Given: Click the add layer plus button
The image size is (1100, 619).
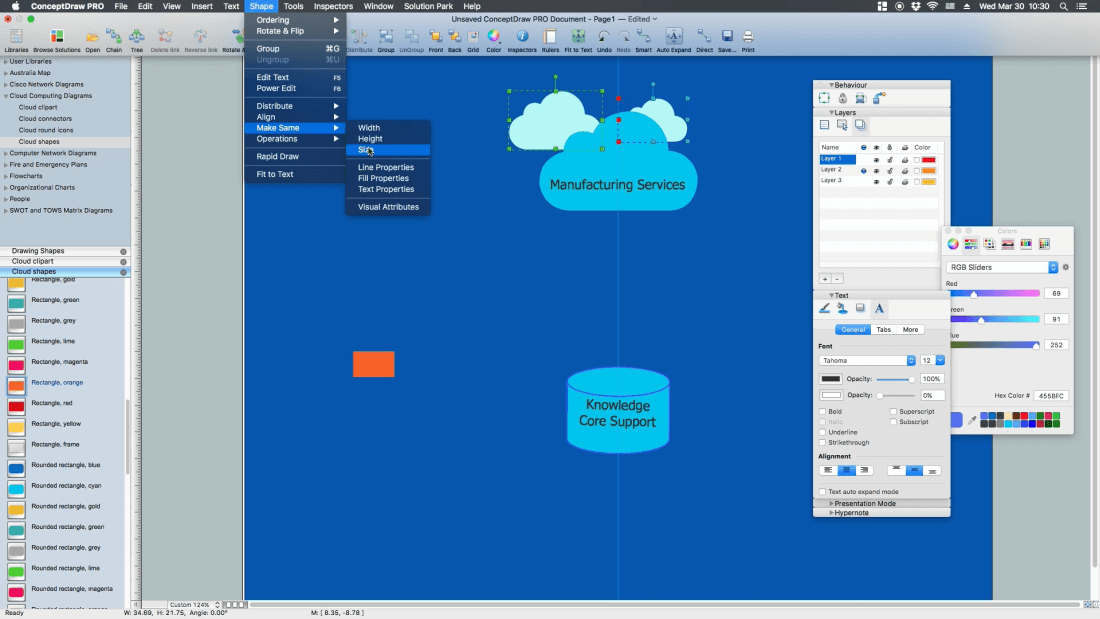Looking at the screenshot, I should (x=825, y=279).
